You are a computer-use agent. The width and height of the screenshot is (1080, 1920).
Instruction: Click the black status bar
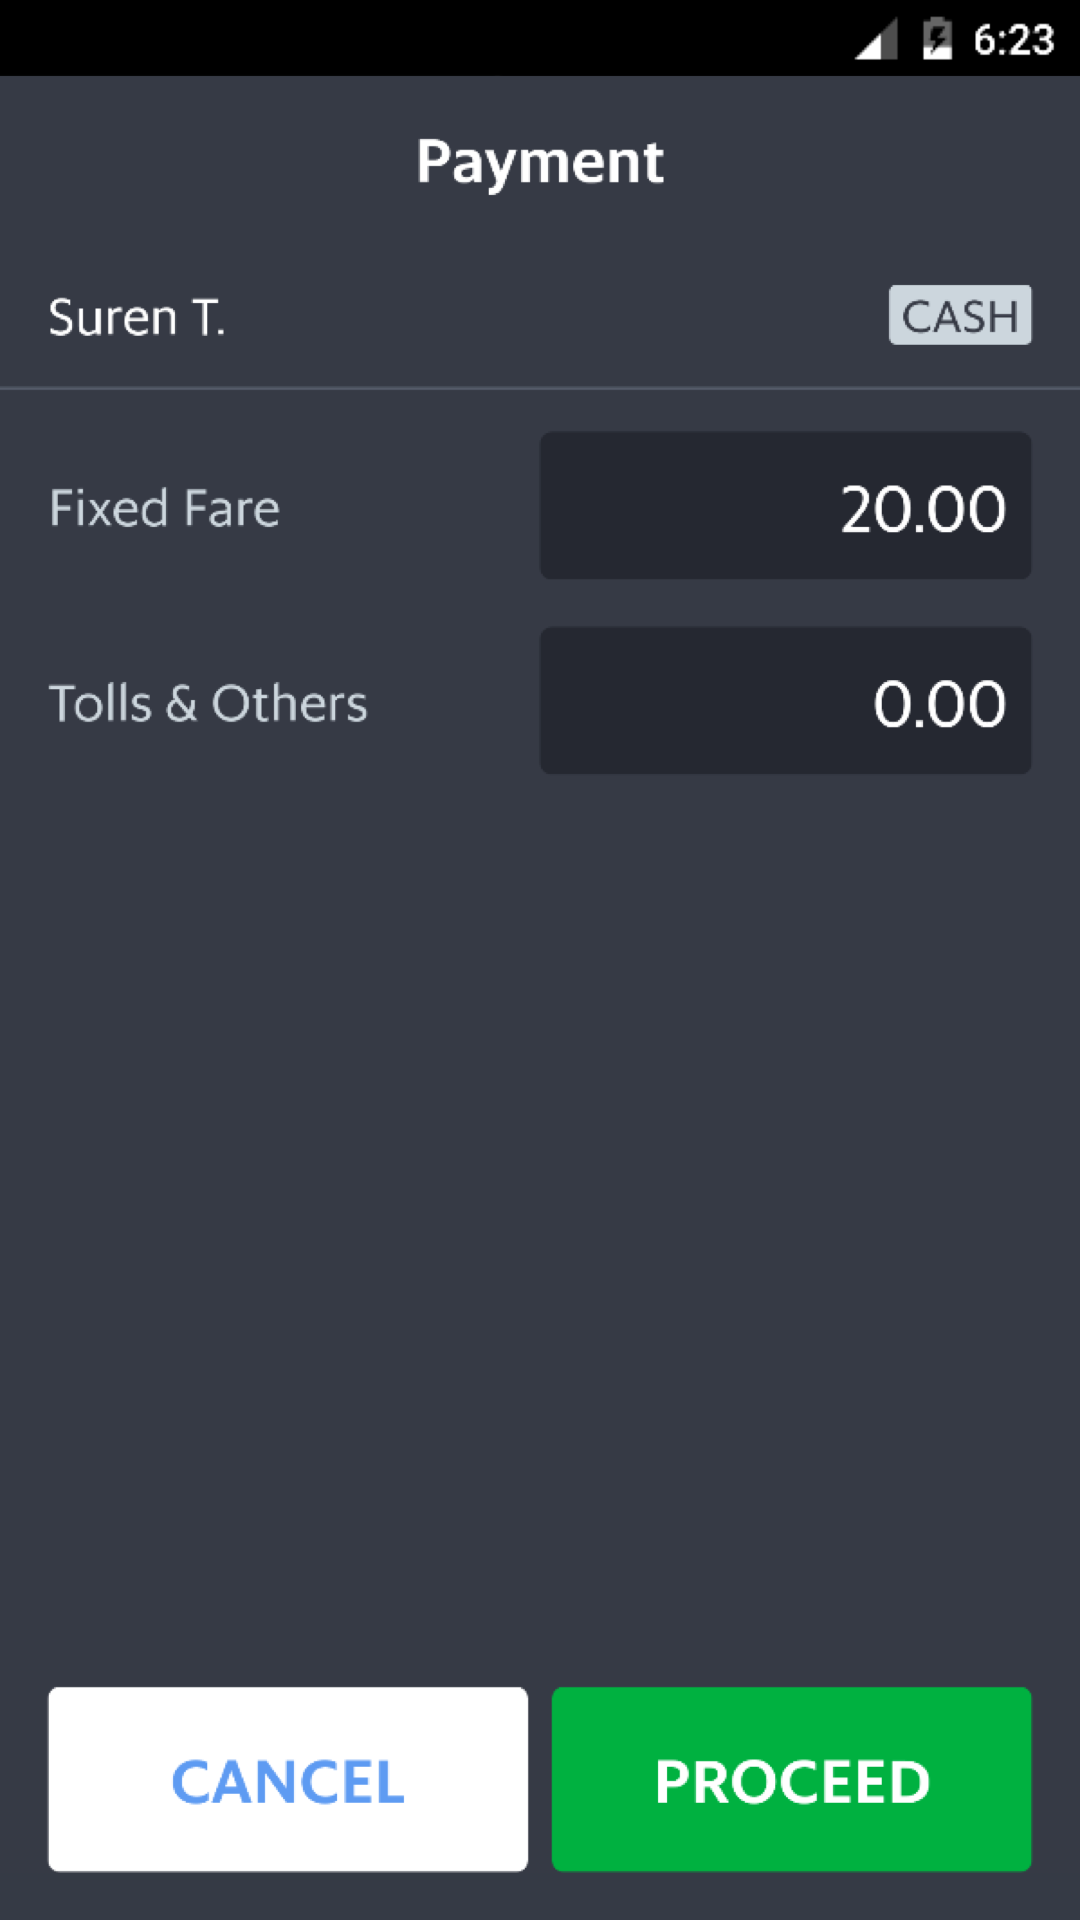coord(400,38)
